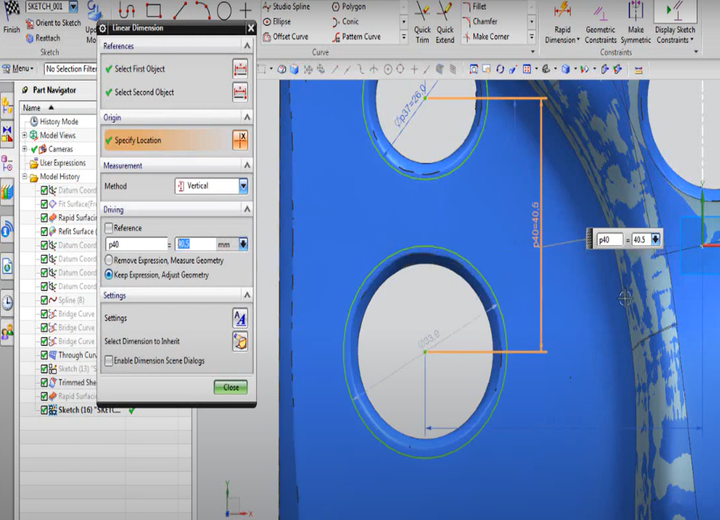Select the Point tool plus icon
The height and width of the screenshot is (520, 720).
(x=246, y=10)
